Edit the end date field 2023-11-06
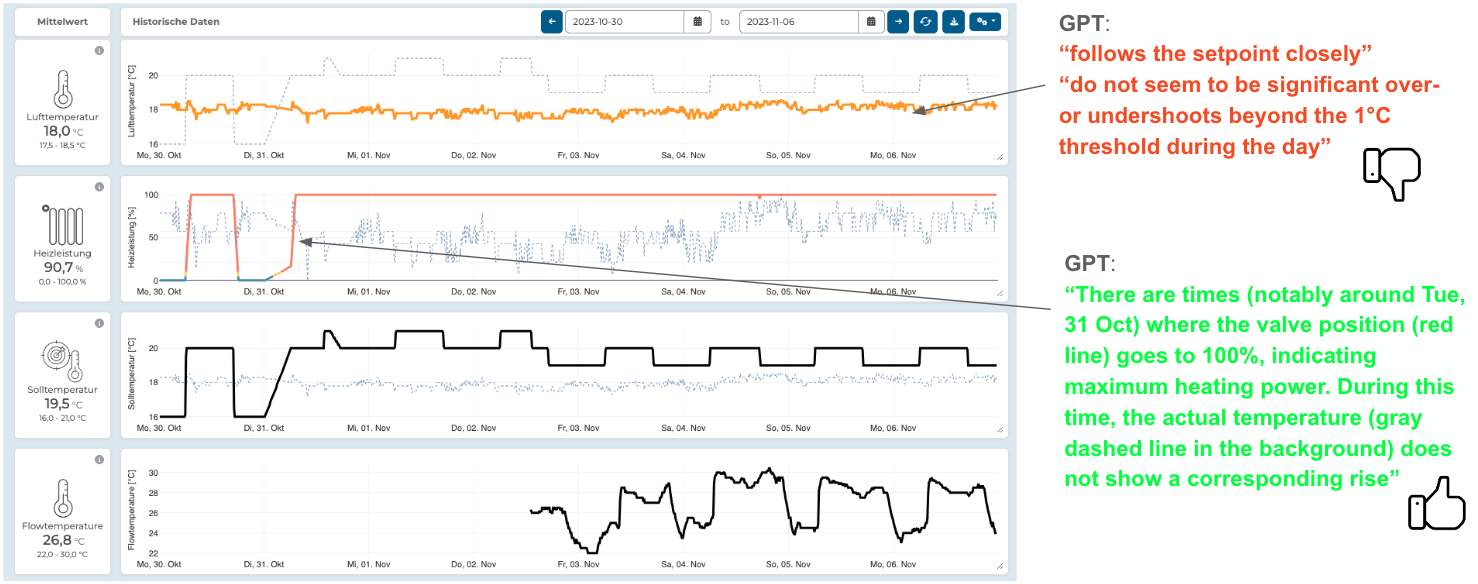The width and height of the screenshot is (1478, 584). click(799, 21)
